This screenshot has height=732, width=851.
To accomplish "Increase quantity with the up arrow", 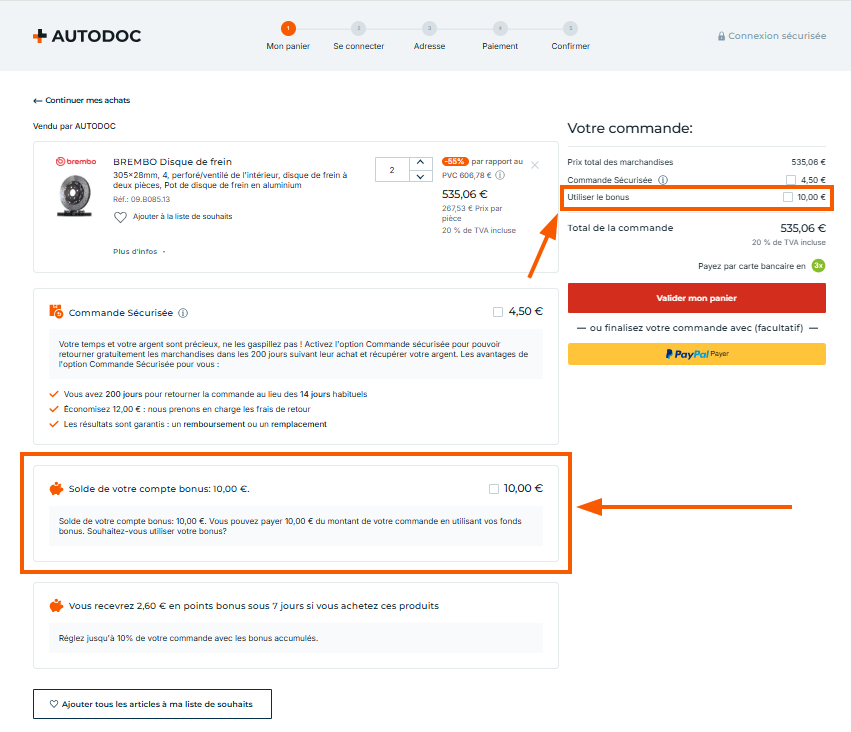I will click(x=420, y=162).
